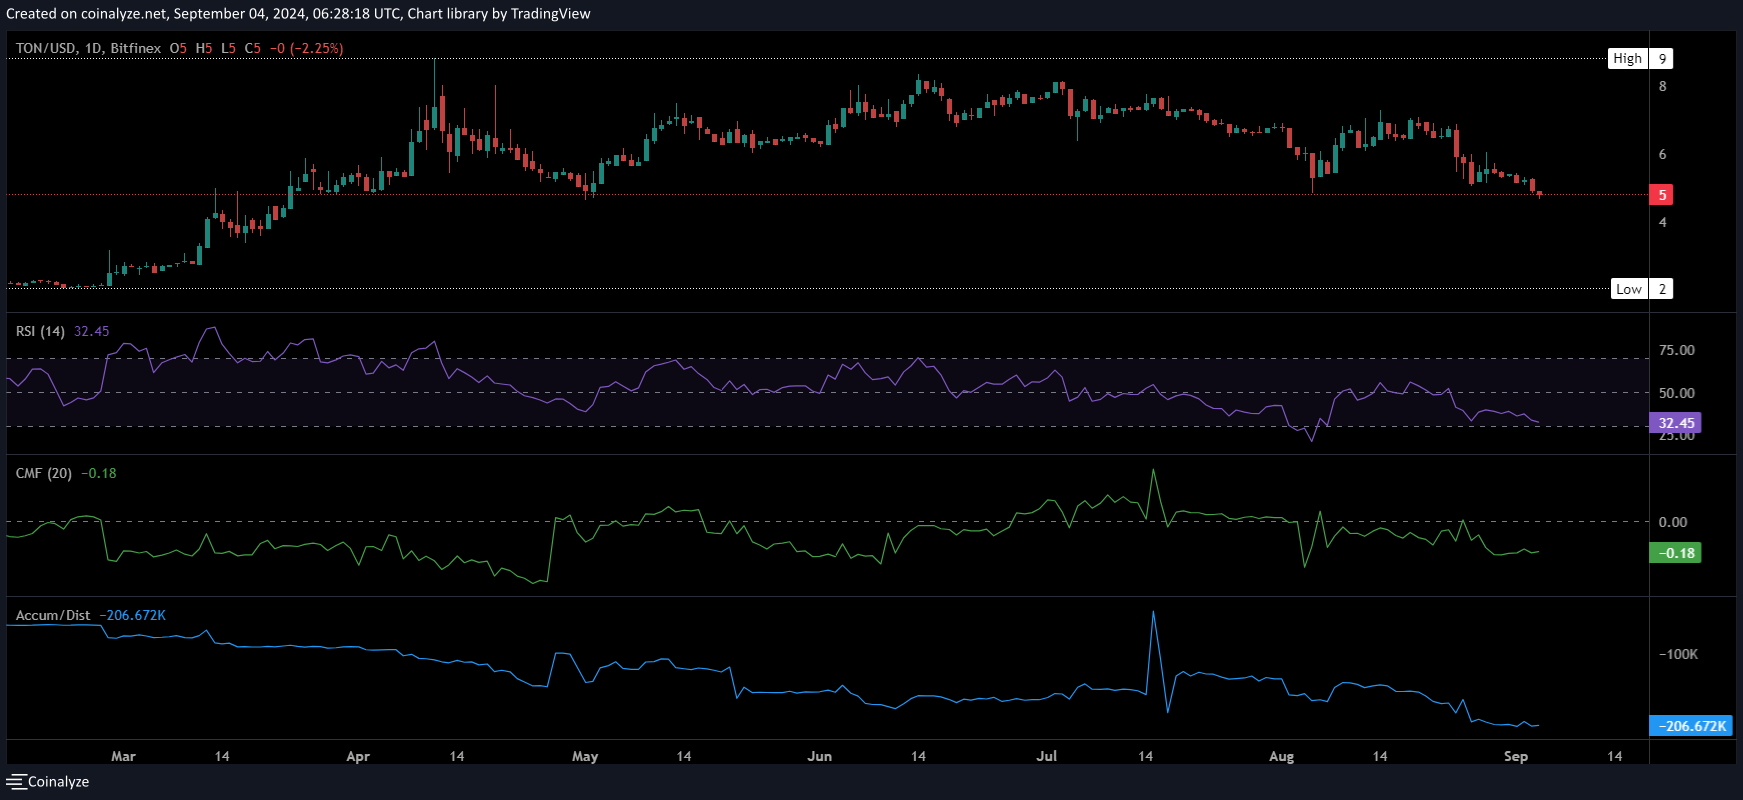Click the price axis value 8
1743x800 pixels.
tap(1663, 86)
